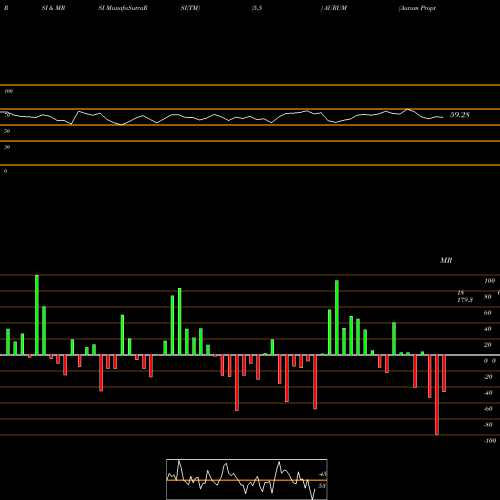Click the -100 label on MR axis
This screenshot has height=500, width=500.
490,441
